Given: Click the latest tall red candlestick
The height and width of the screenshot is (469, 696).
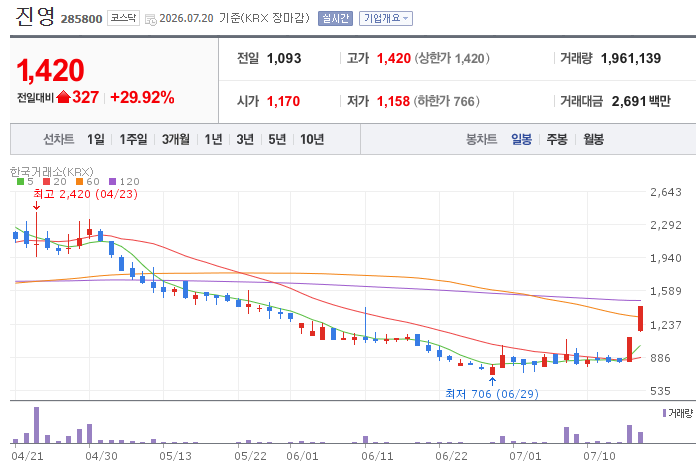Looking at the screenshot, I should pyautogui.click(x=641, y=319).
